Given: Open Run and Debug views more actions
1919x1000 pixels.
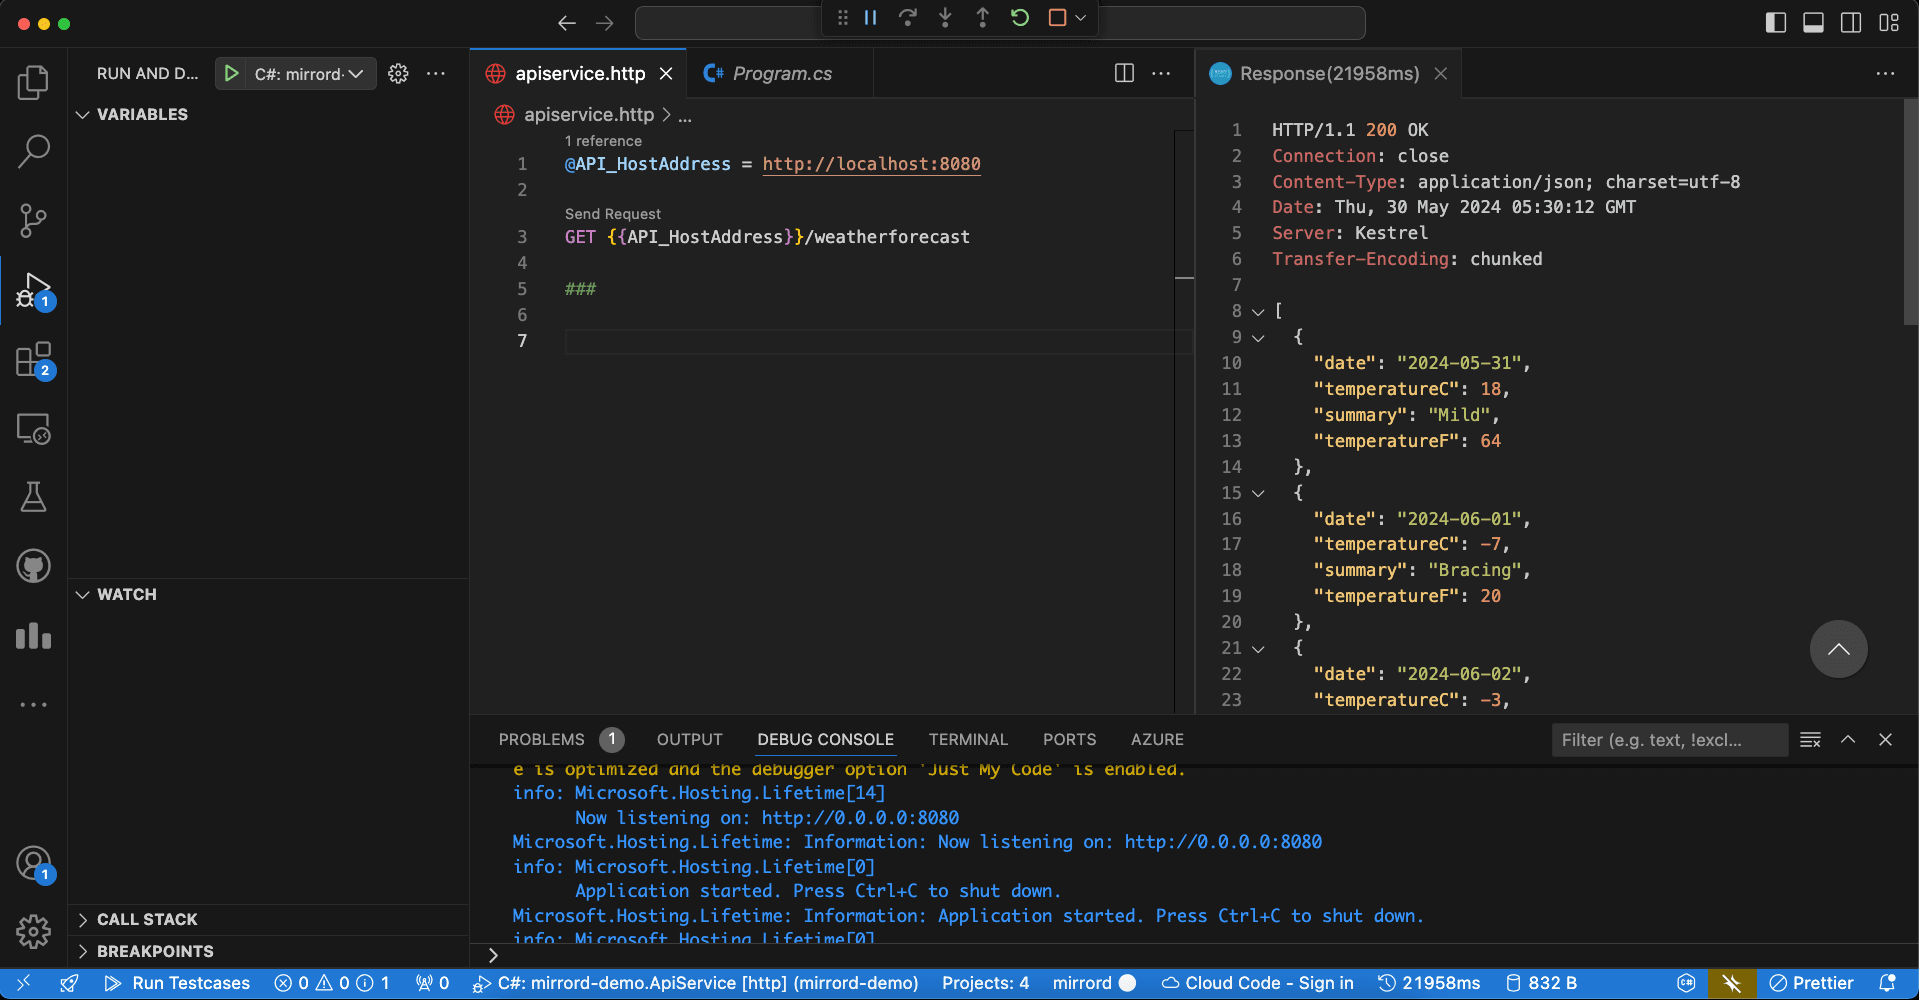Looking at the screenshot, I should click(x=436, y=73).
